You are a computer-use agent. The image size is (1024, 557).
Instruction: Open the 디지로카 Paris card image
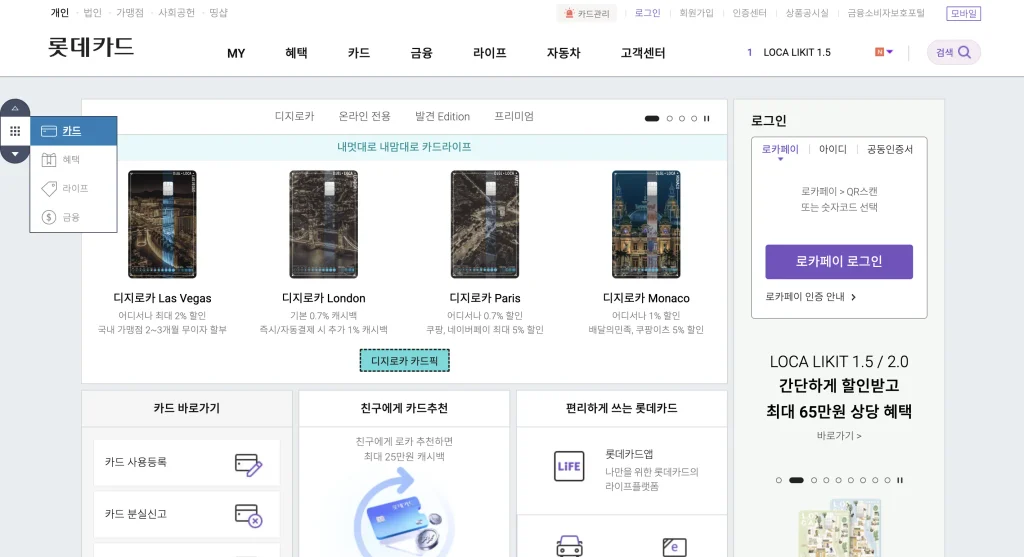[x=485, y=224]
